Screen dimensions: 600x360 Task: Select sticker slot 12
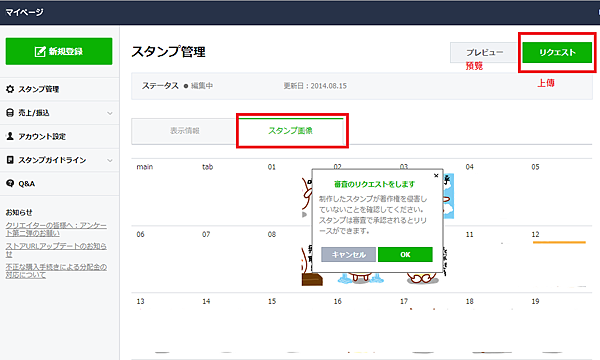559,259
